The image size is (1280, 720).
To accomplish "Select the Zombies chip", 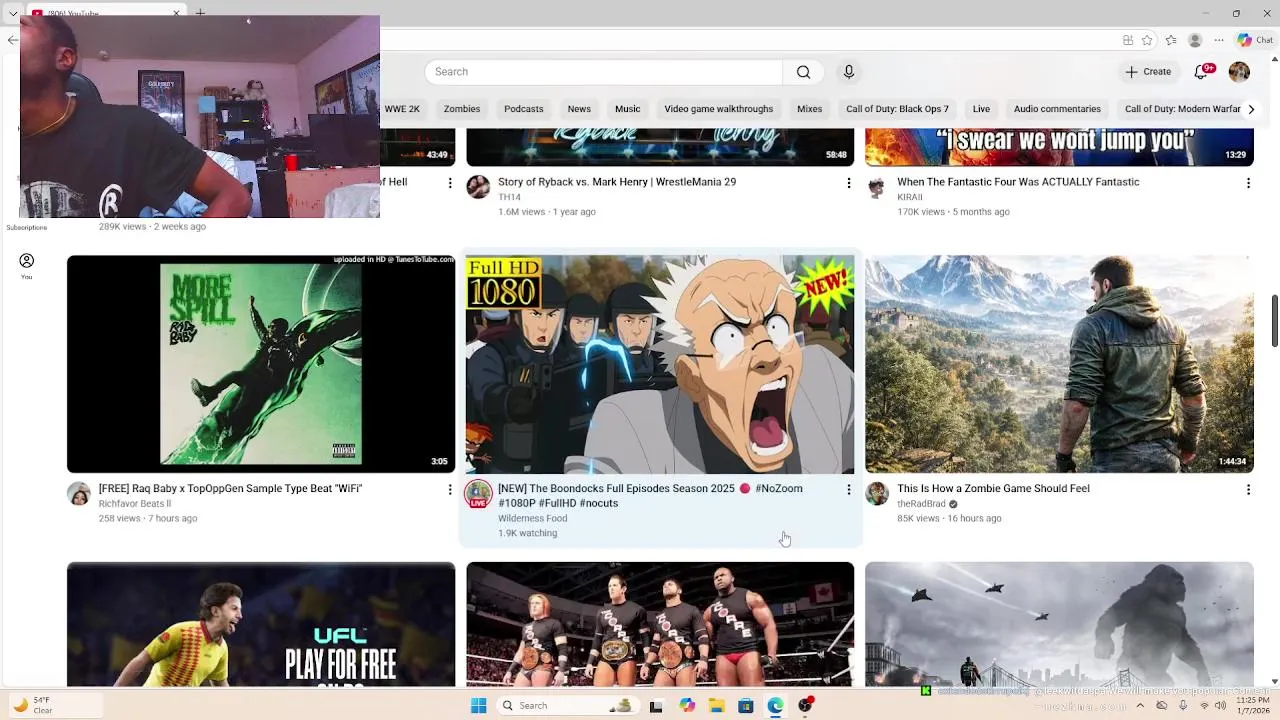I will pyautogui.click(x=462, y=109).
